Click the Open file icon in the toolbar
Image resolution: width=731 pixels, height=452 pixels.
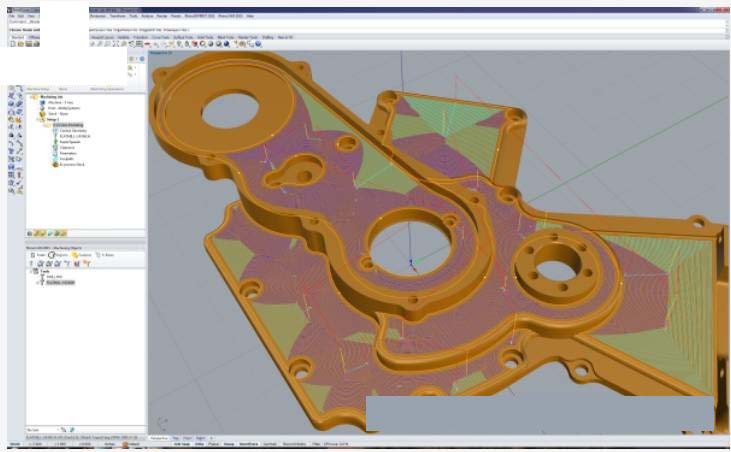pos(19,44)
